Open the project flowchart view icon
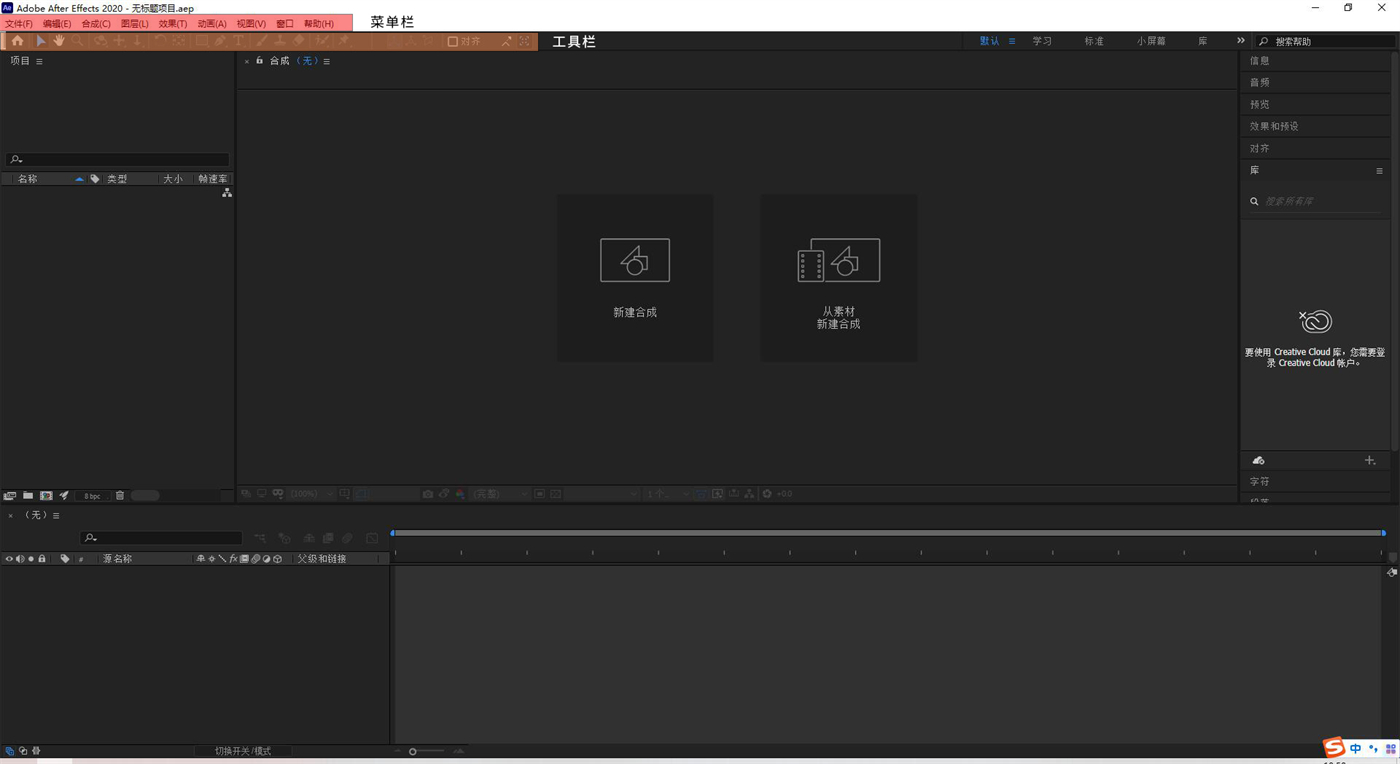 227,193
